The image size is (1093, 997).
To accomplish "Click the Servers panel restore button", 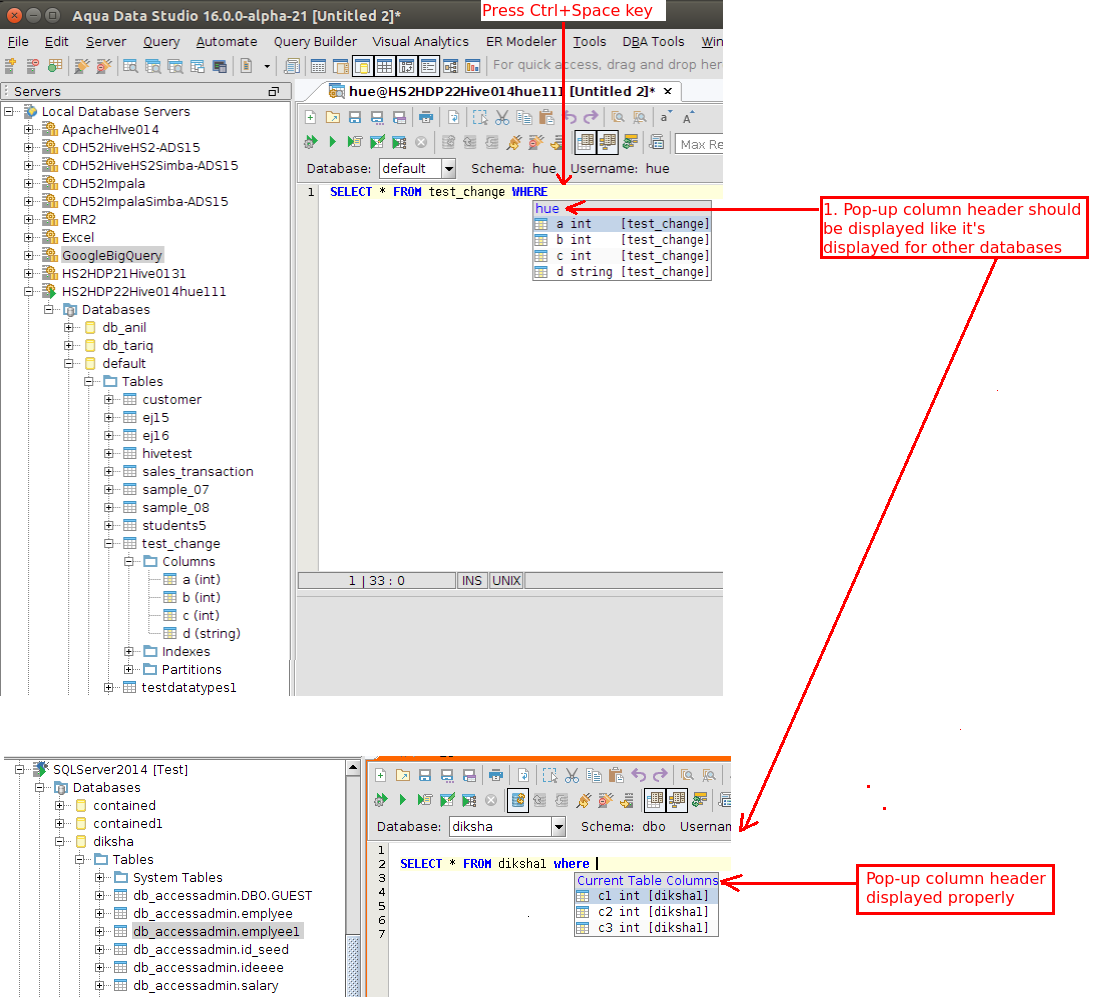I will [x=273, y=91].
